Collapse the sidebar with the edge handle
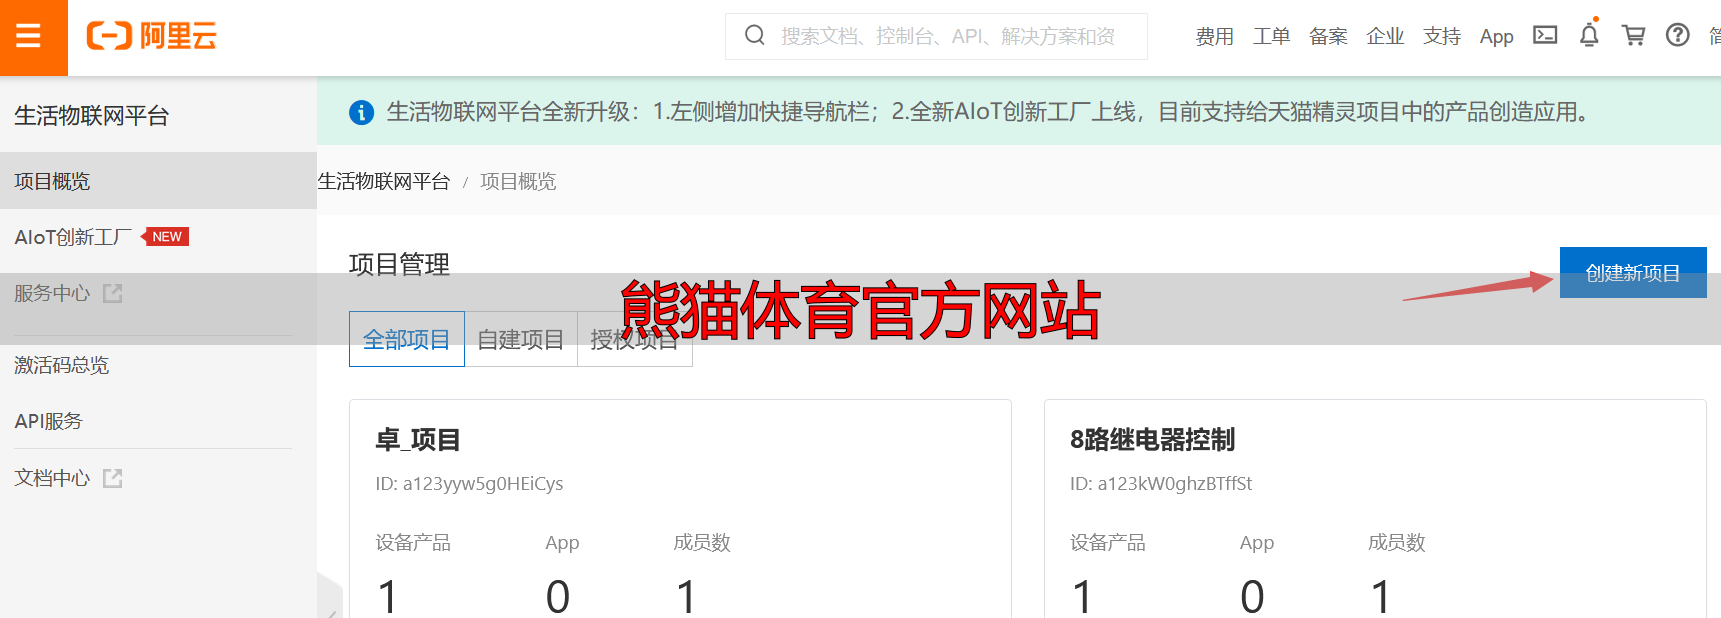 coord(329,598)
